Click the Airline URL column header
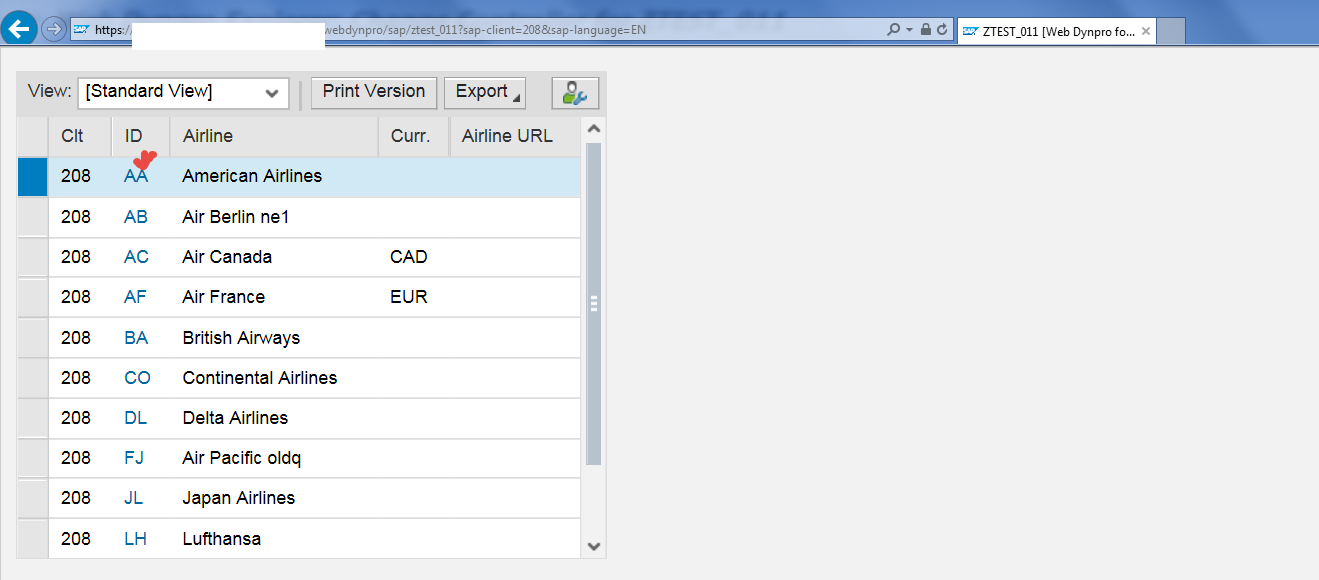The height and width of the screenshot is (580, 1319). tap(514, 137)
